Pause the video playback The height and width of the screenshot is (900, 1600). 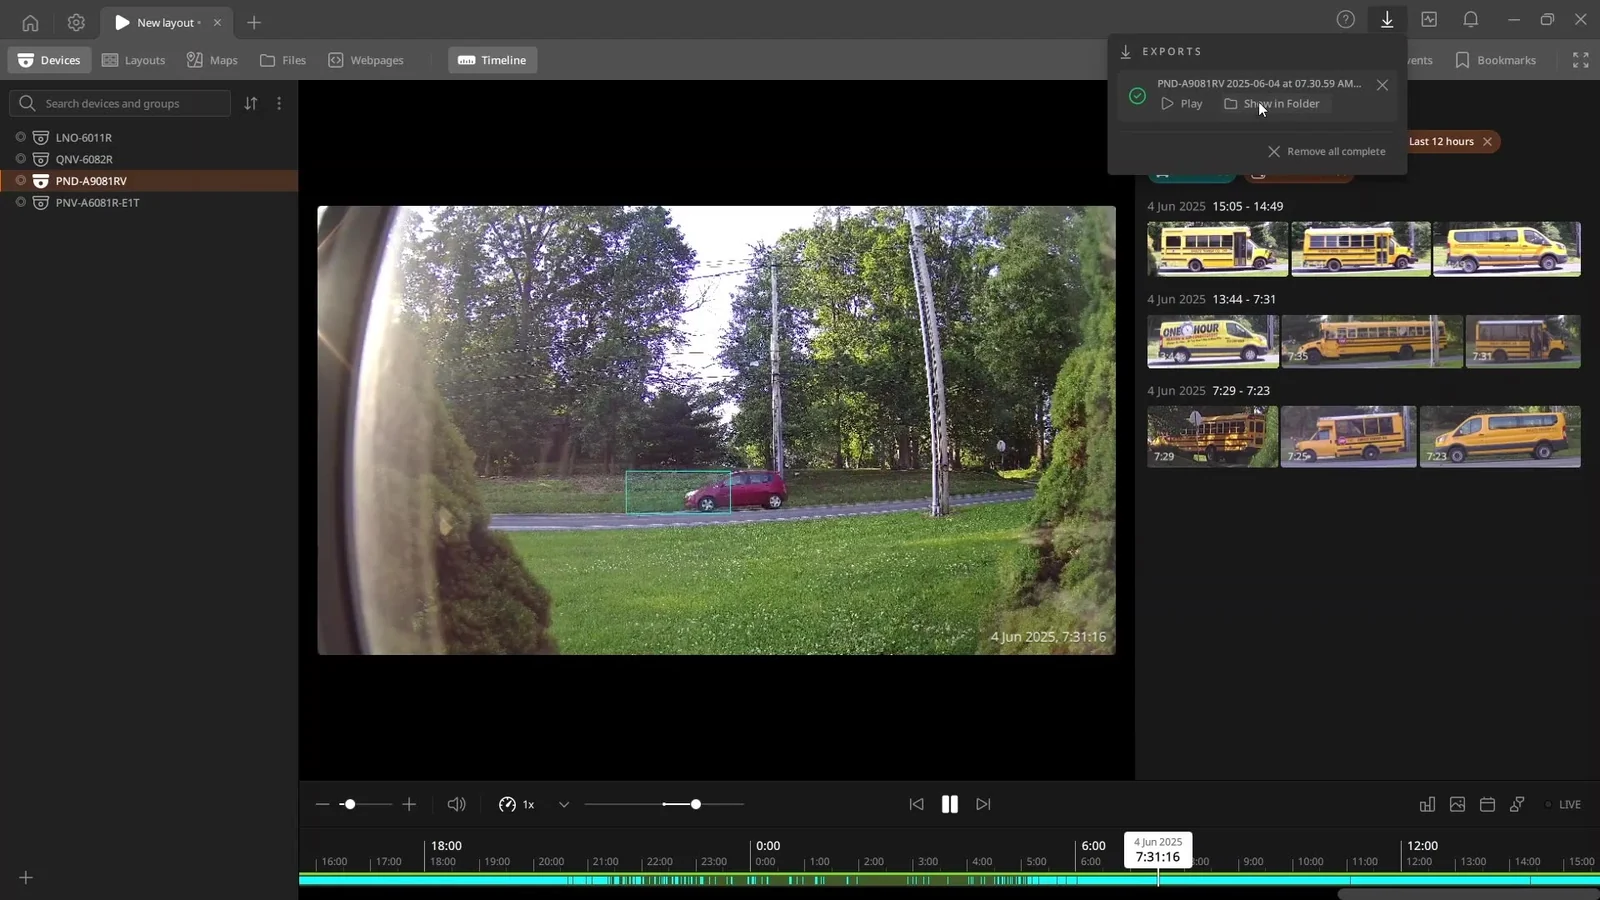tap(950, 804)
